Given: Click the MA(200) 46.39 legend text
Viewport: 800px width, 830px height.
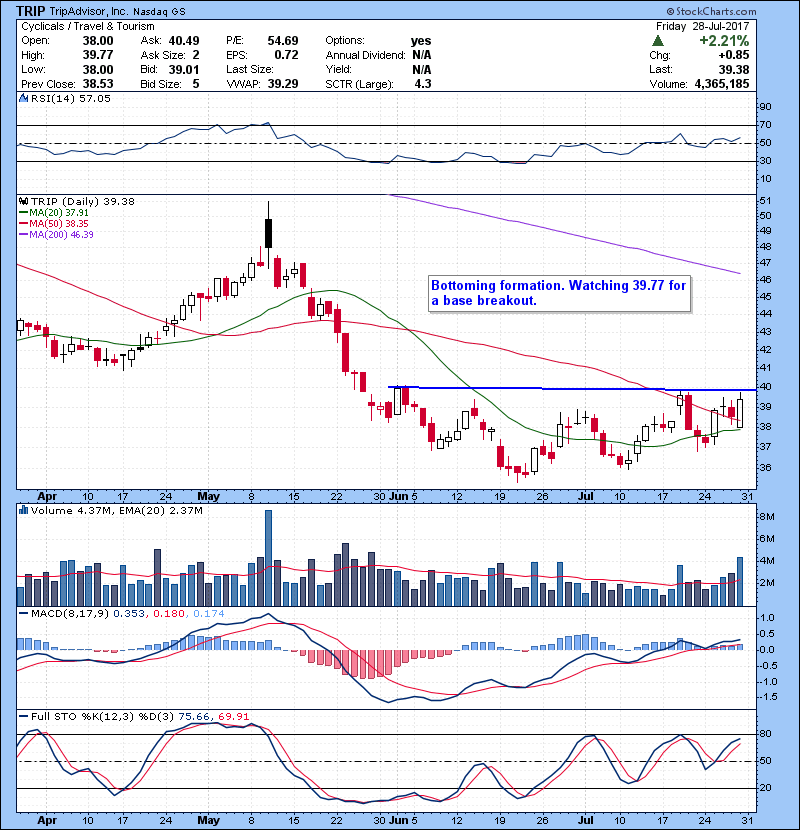Looking at the screenshot, I should [x=61, y=234].
